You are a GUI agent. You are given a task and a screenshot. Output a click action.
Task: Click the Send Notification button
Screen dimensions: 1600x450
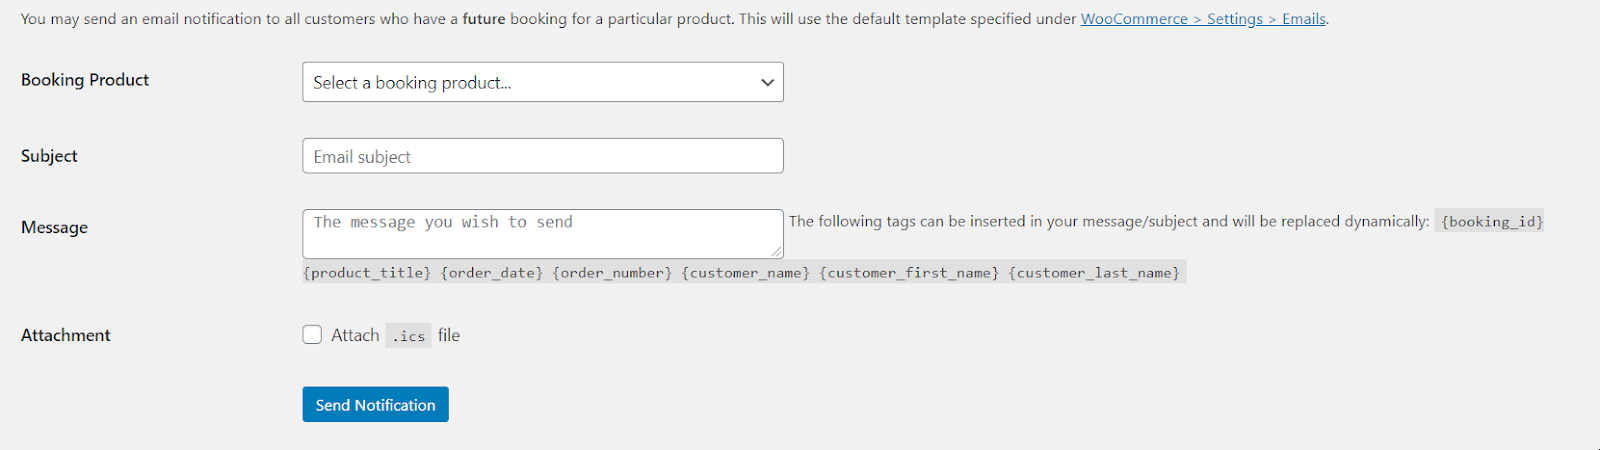[376, 405]
